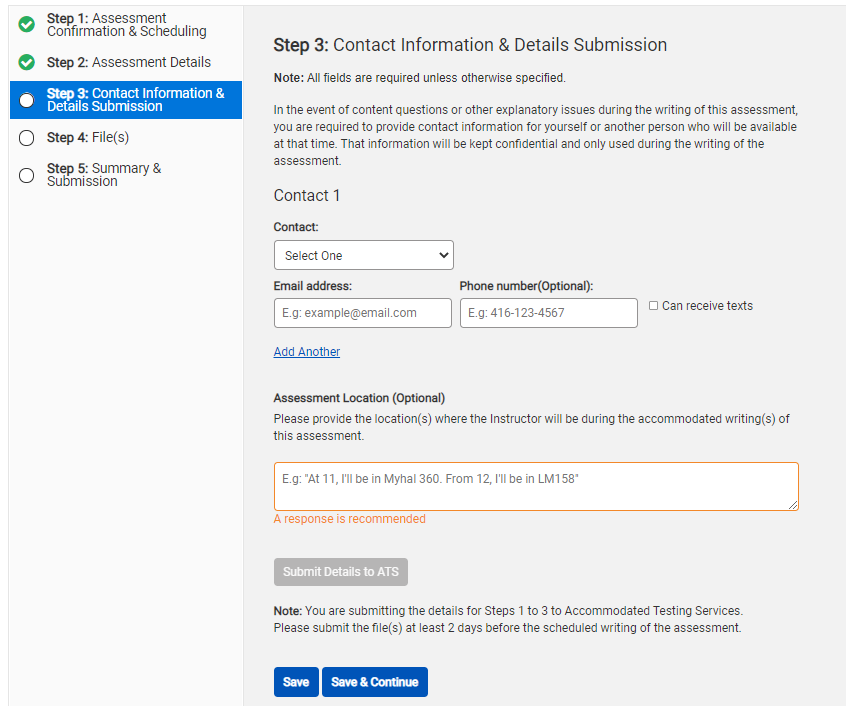The height and width of the screenshot is (706, 846).
Task: Click the empty circle icon beside Step 4
Action: [x=26, y=138]
